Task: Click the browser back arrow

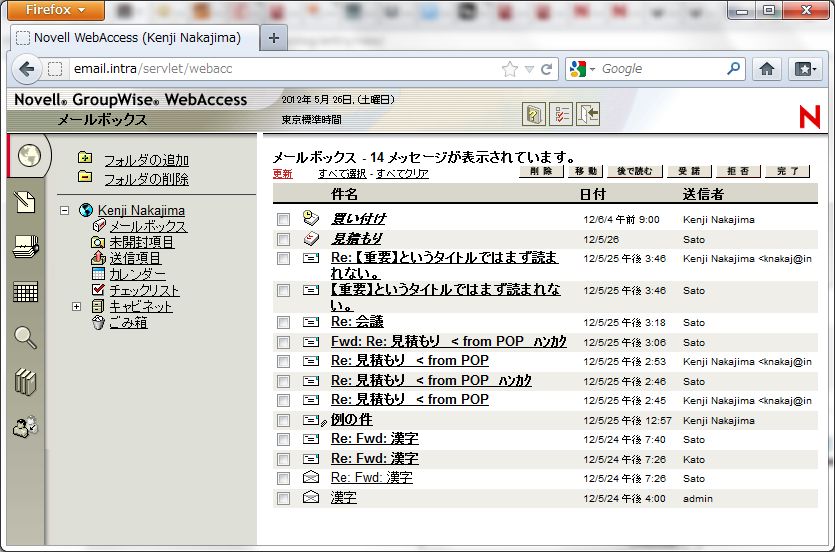Action: [26, 69]
